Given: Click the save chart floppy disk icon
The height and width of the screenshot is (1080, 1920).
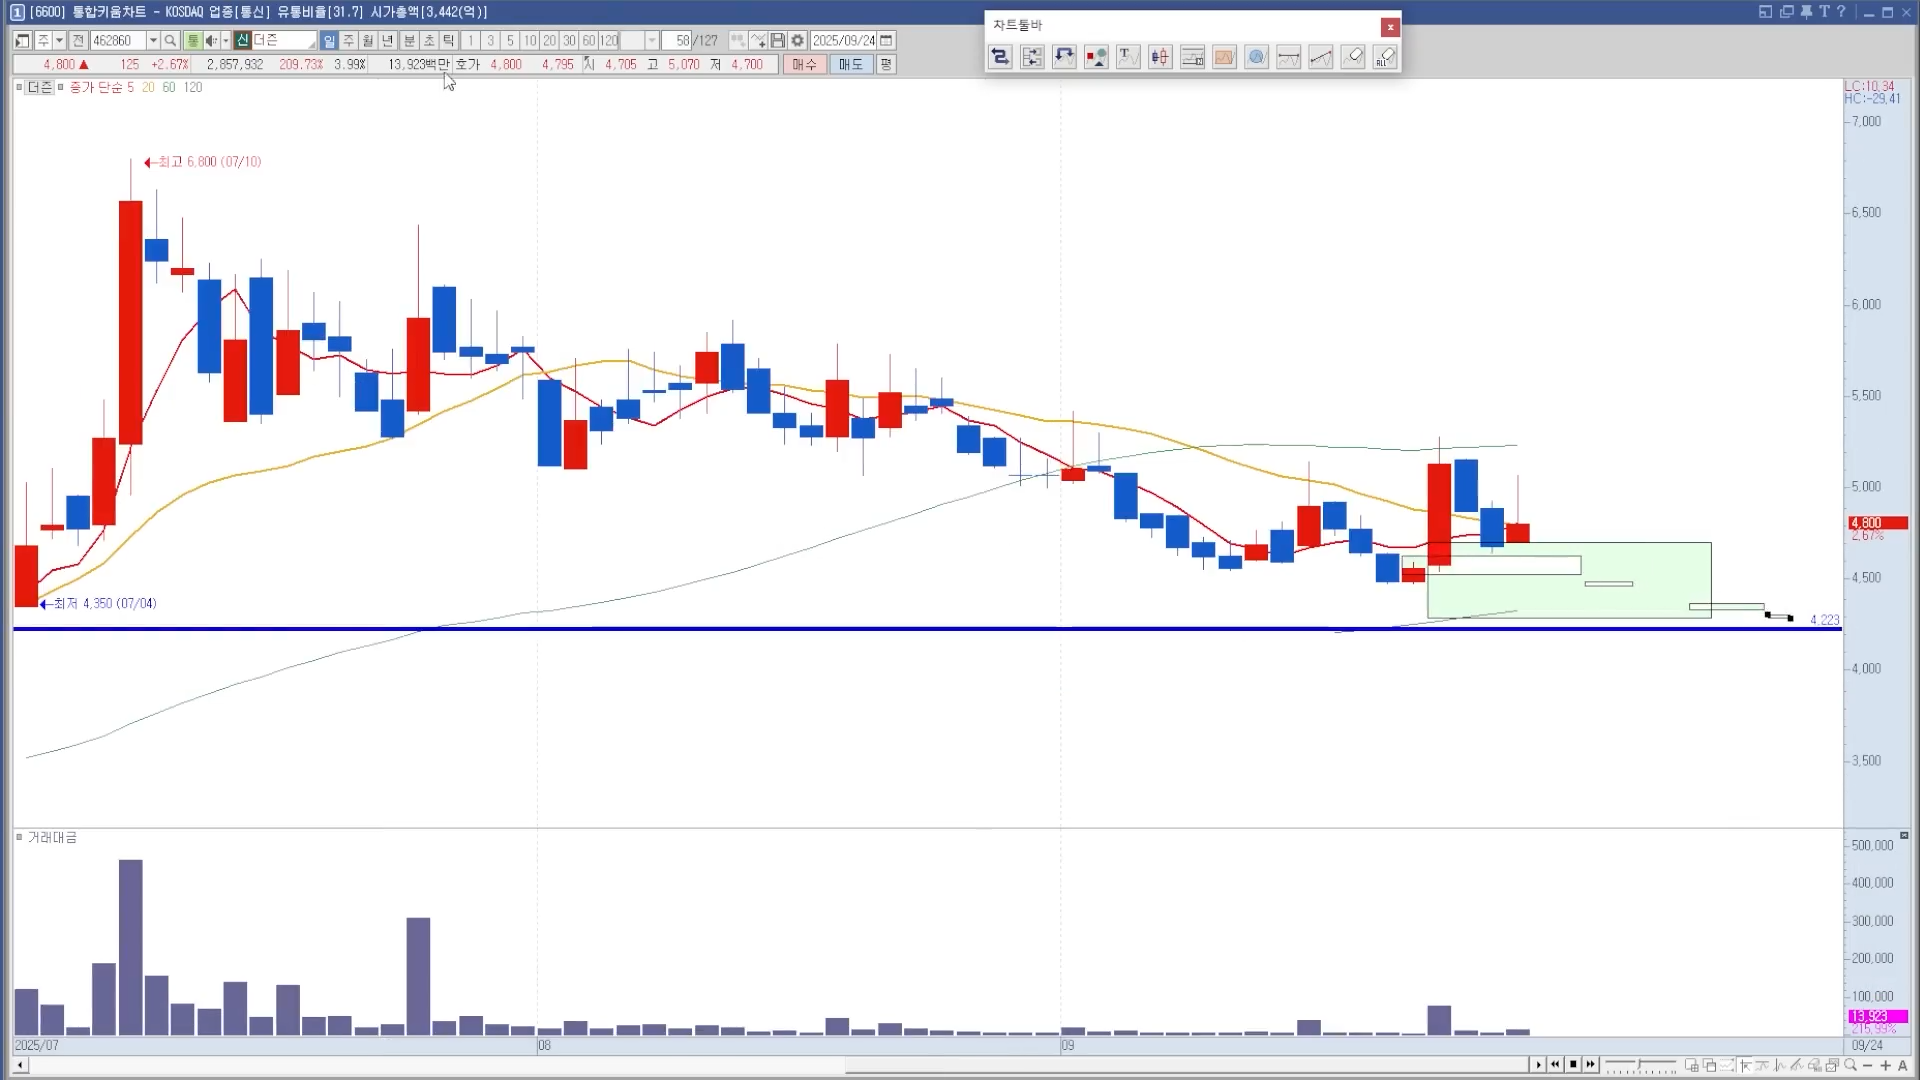Looking at the screenshot, I should click(777, 41).
